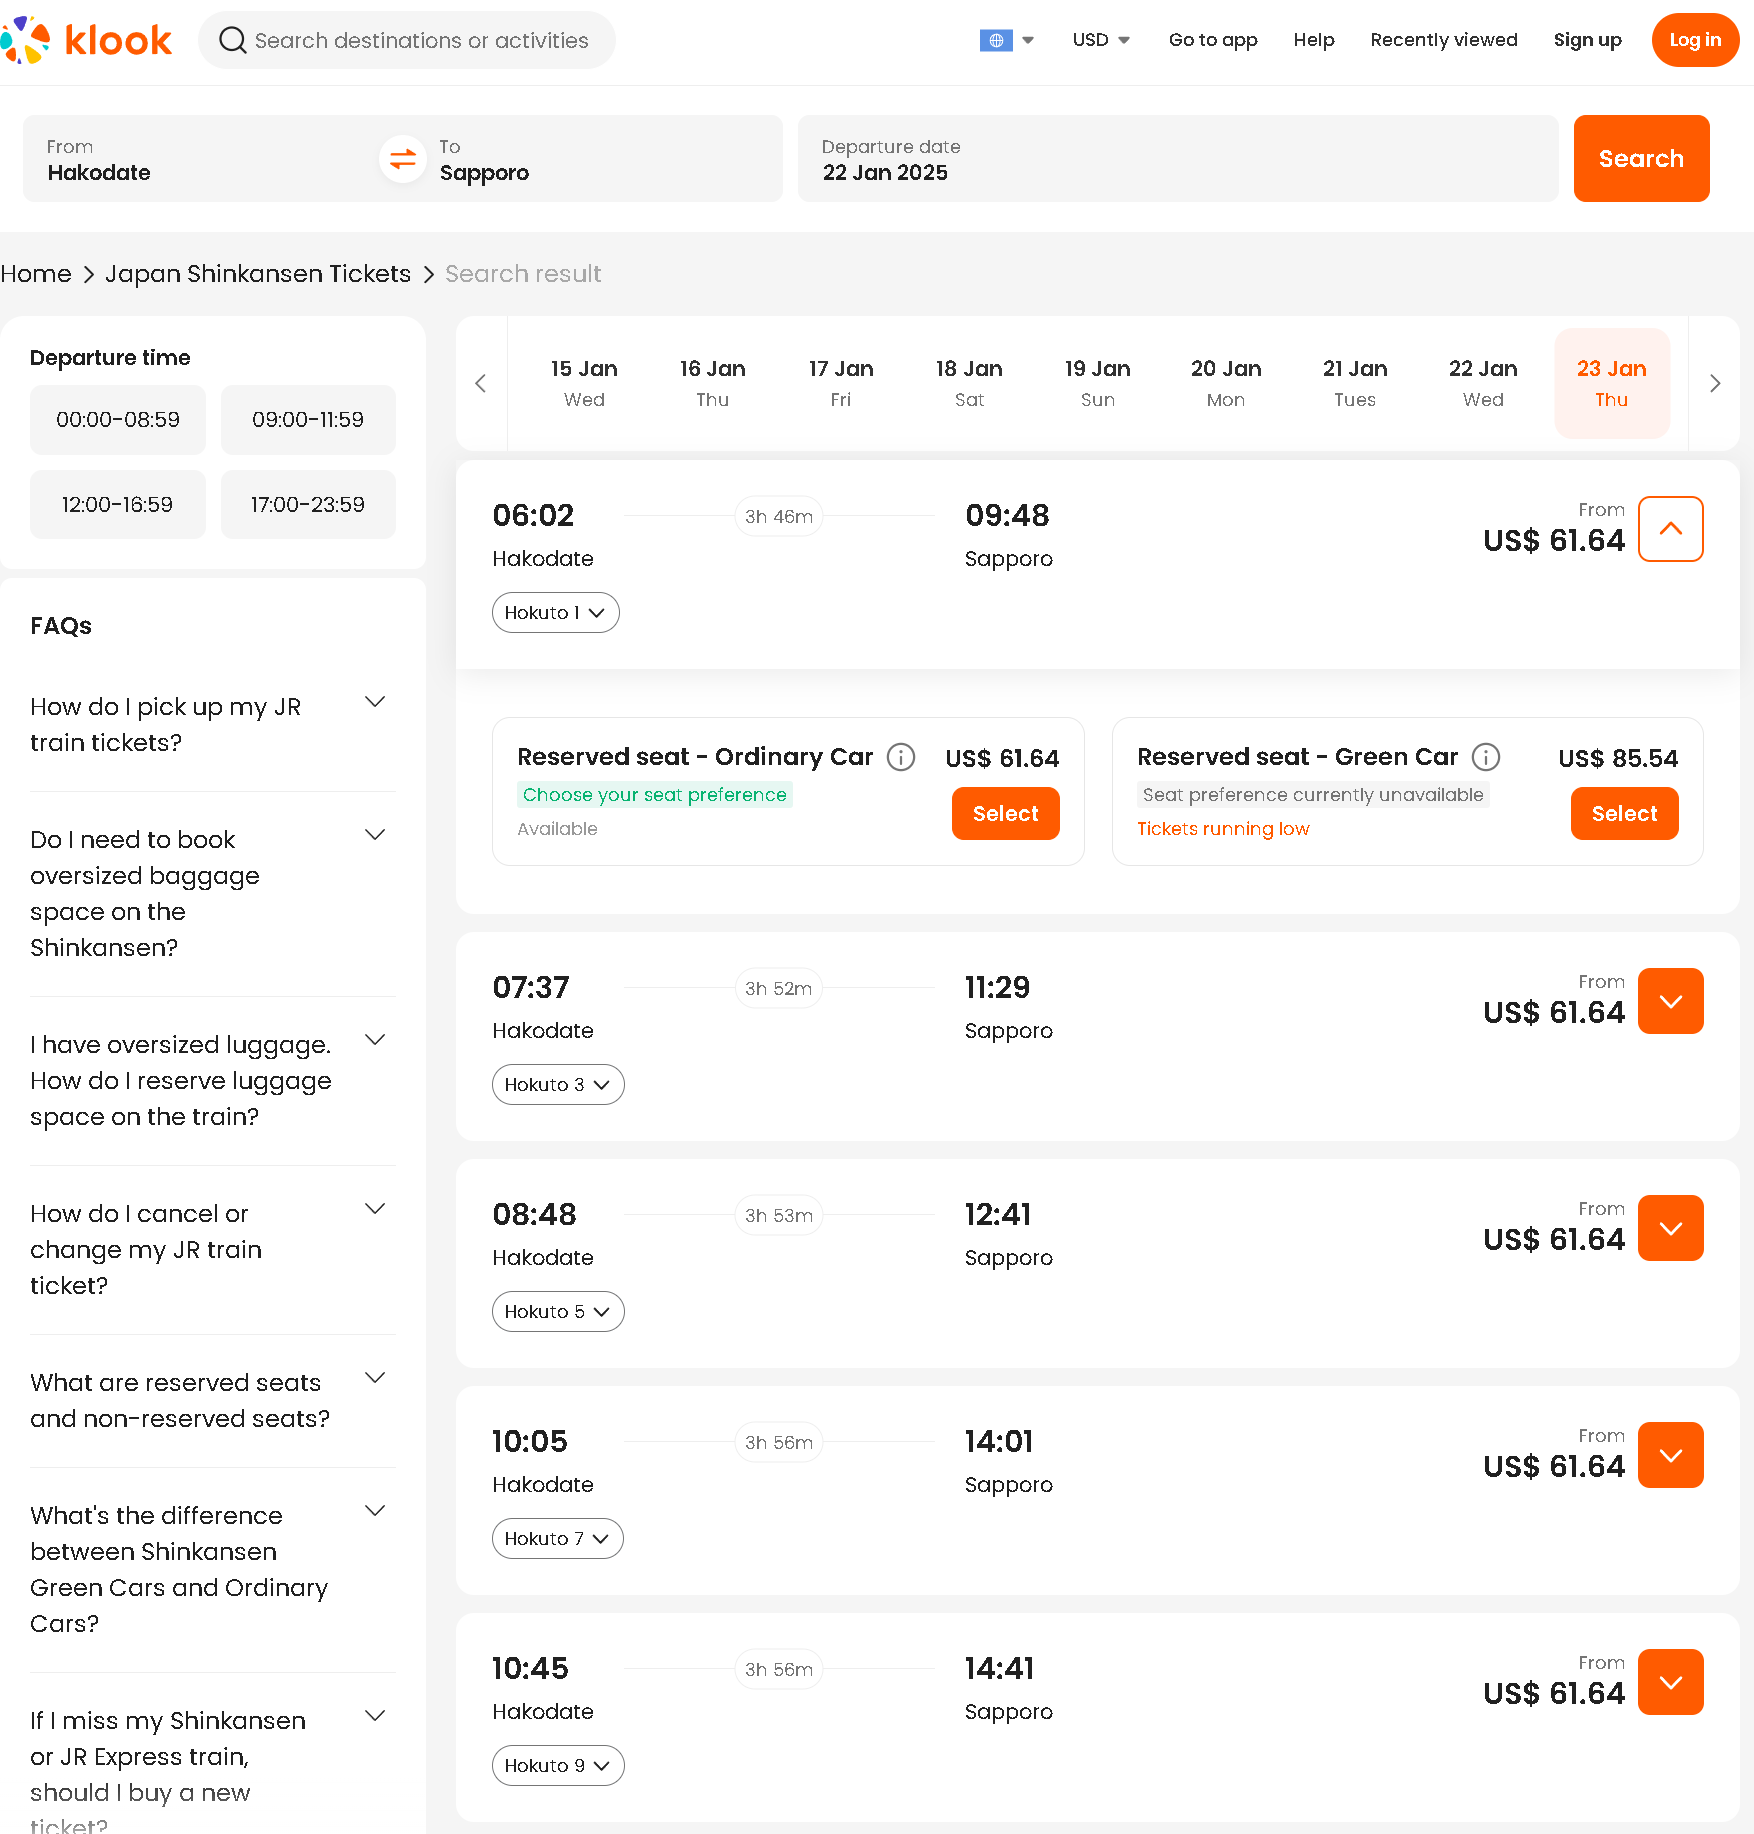Click the swap From/To arrows icon
The height and width of the screenshot is (1834, 1754).
tap(402, 159)
